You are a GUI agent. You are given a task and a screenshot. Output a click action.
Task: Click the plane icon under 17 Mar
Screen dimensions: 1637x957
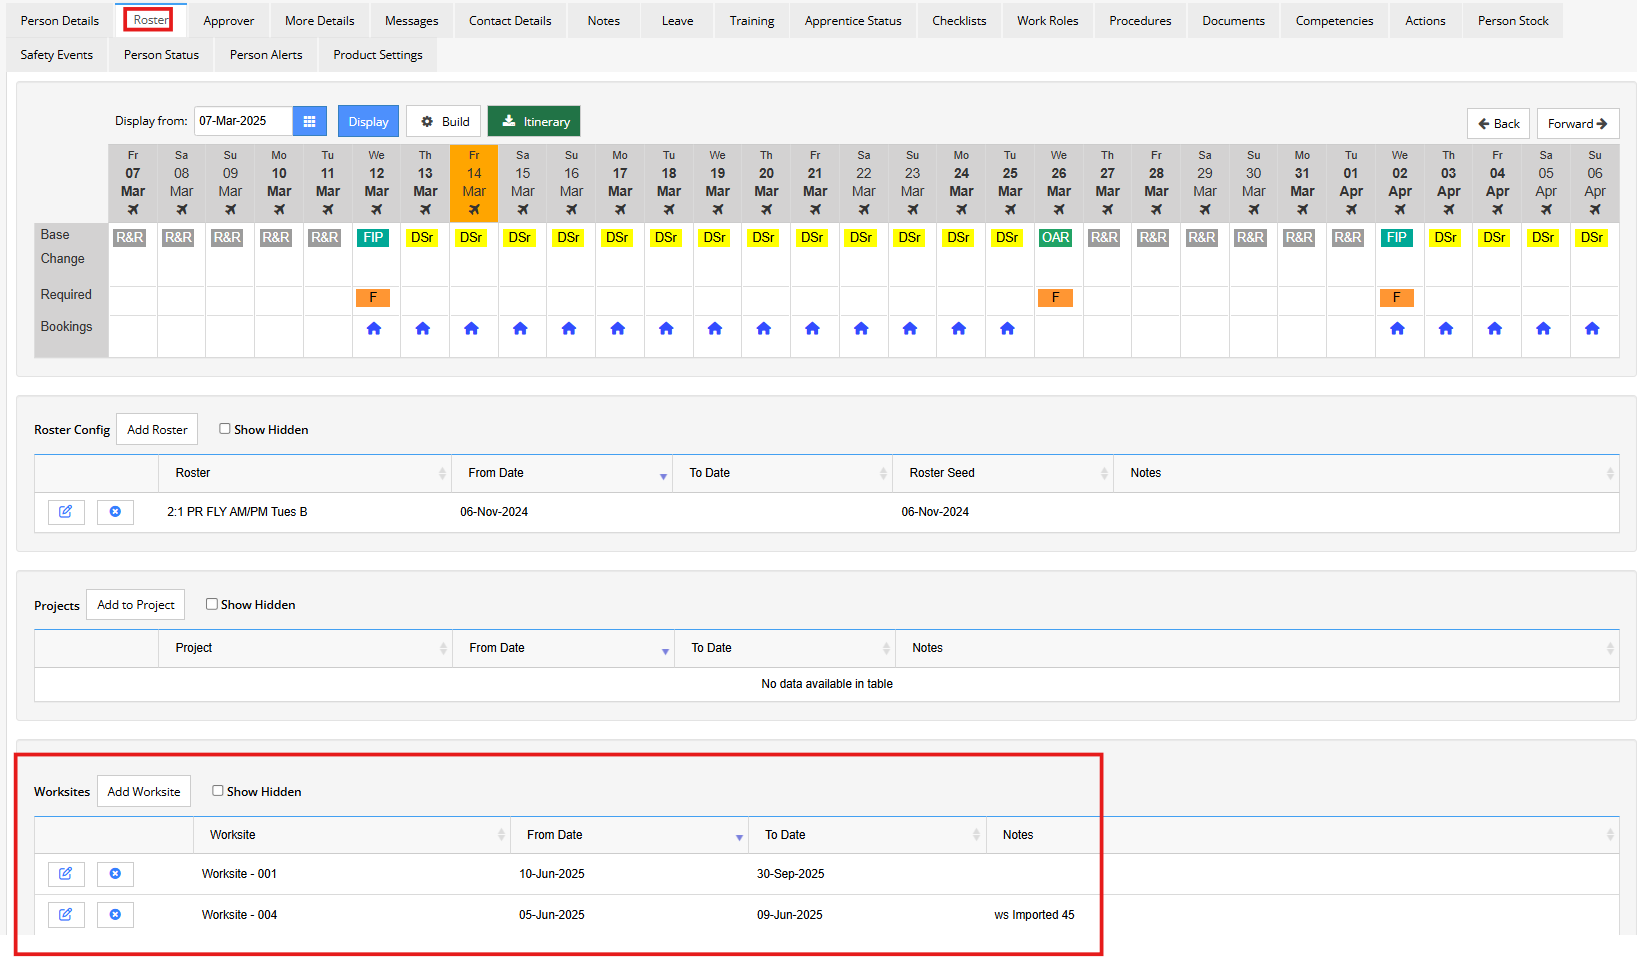(x=620, y=210)
